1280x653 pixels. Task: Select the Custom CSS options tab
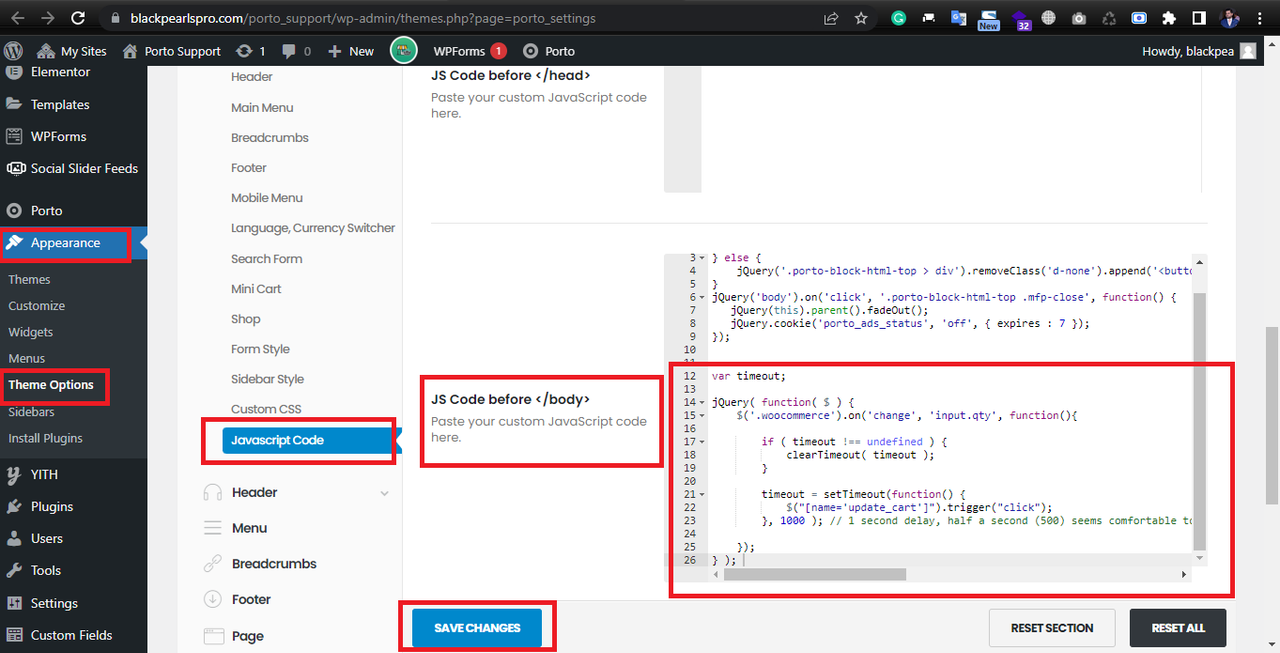click(x=266, y=409)
